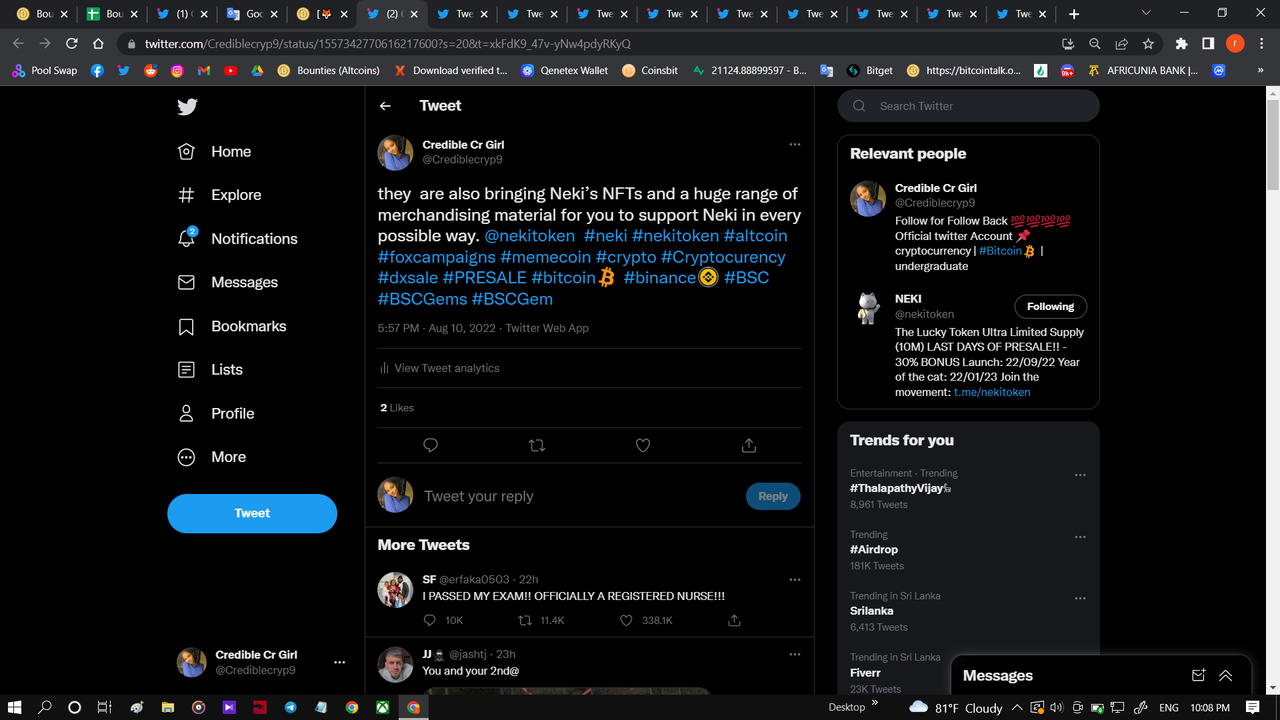
Task: Open options for the #Airdrop trend
Action: [1080, 537]
